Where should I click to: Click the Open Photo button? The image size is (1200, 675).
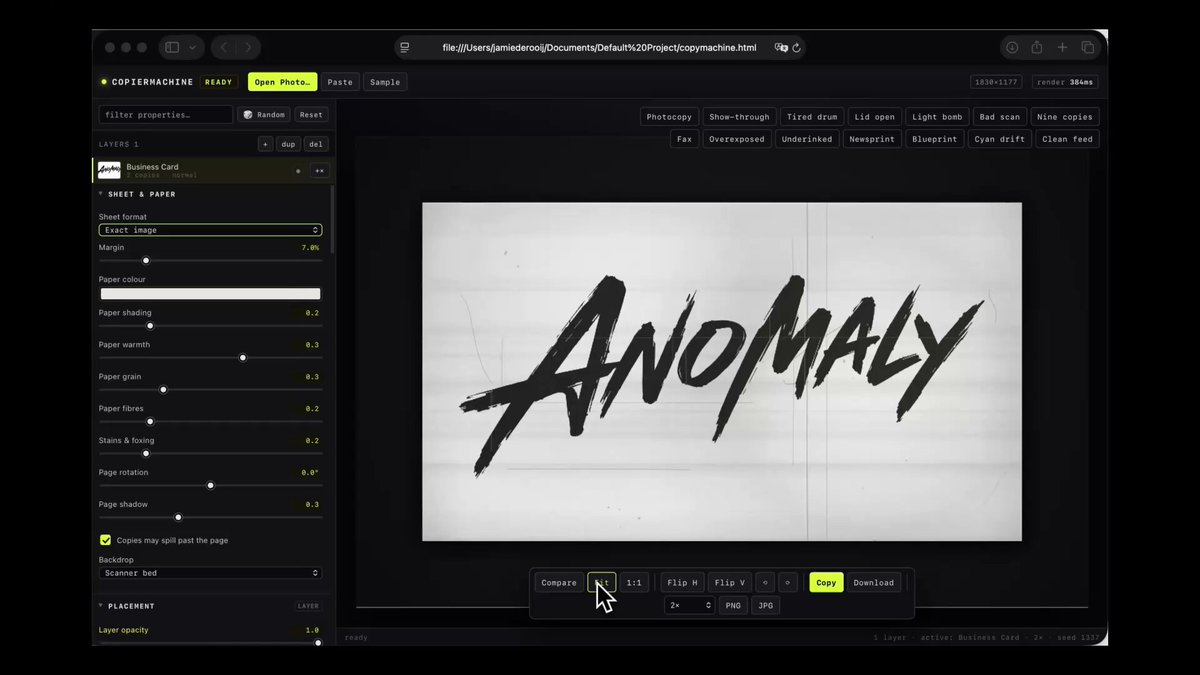pos(283,82)
